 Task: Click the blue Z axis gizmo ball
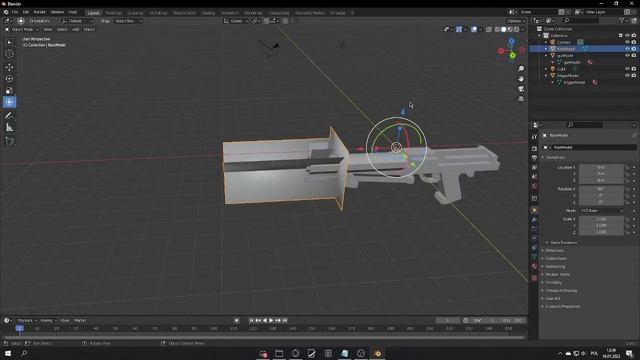tap(511, 41)
